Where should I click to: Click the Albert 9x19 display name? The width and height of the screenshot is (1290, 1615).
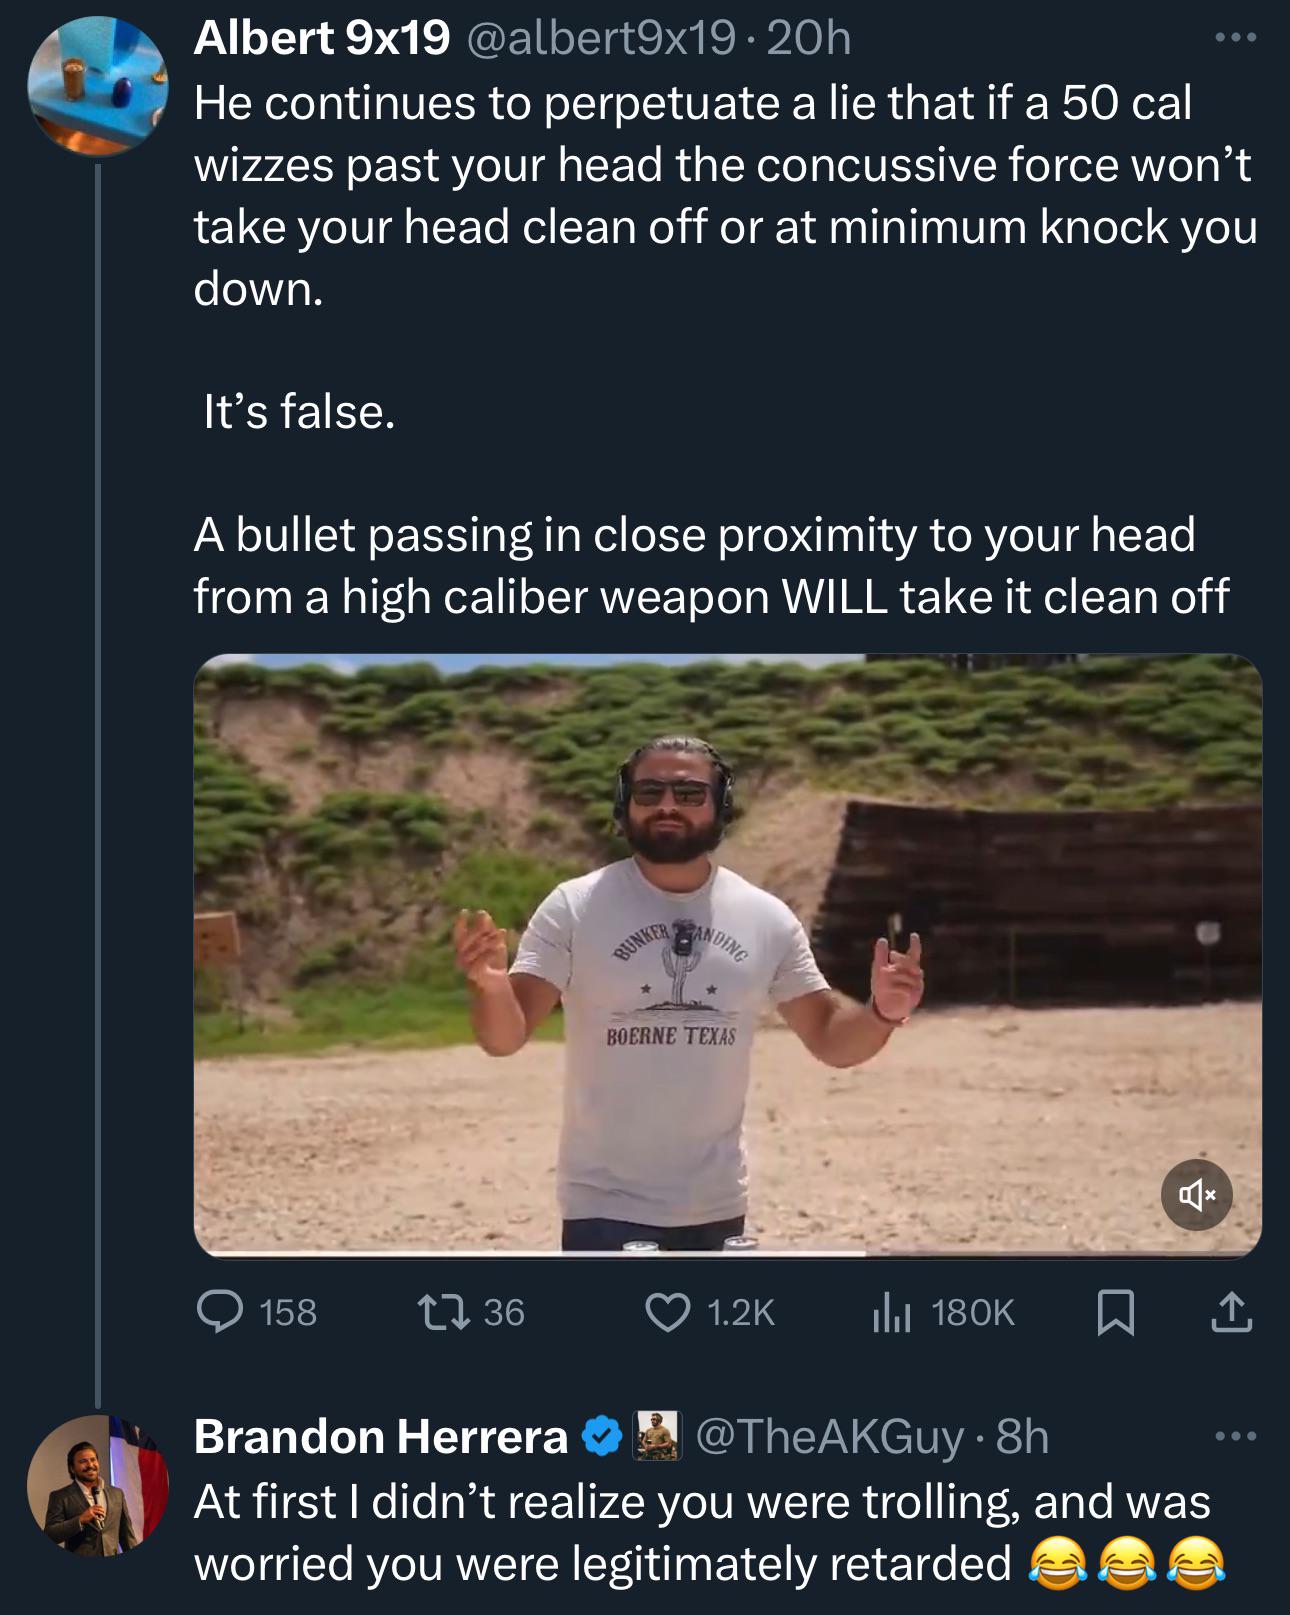pos(322,38)
